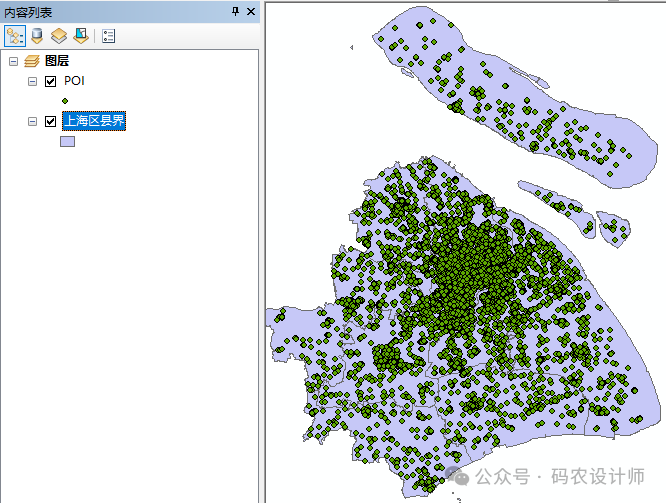Switch to List By Selection view
Viewport: 666px width, 503px height.
(x=80, y=36)
